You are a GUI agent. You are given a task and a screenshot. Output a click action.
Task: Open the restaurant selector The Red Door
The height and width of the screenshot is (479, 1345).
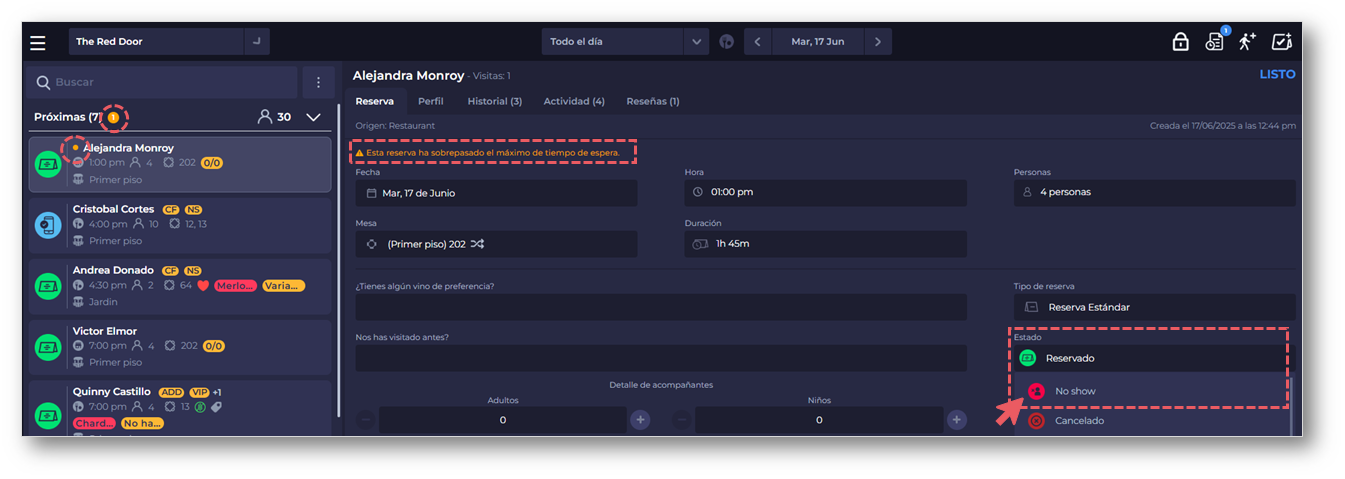(x=169, y=42)
